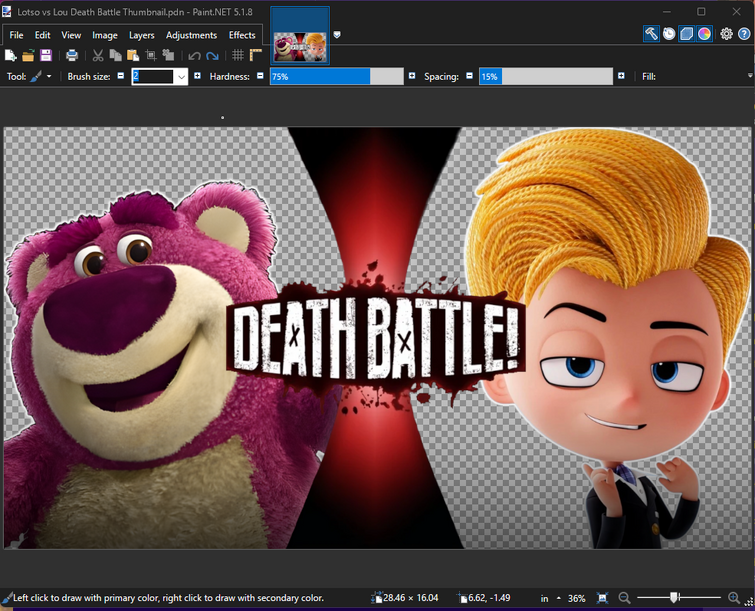Click the Redo arrow icon
This screenshot has width=755, height=611.
pyautogui.click(x=212, y=56)
